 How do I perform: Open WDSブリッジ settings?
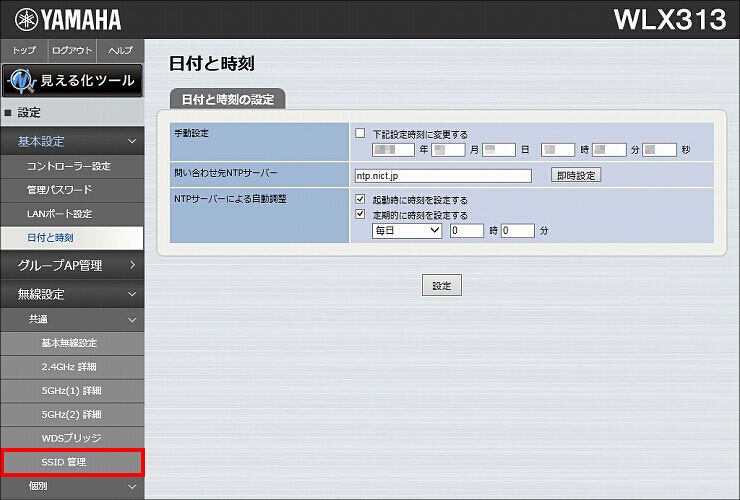pos(72,438)
